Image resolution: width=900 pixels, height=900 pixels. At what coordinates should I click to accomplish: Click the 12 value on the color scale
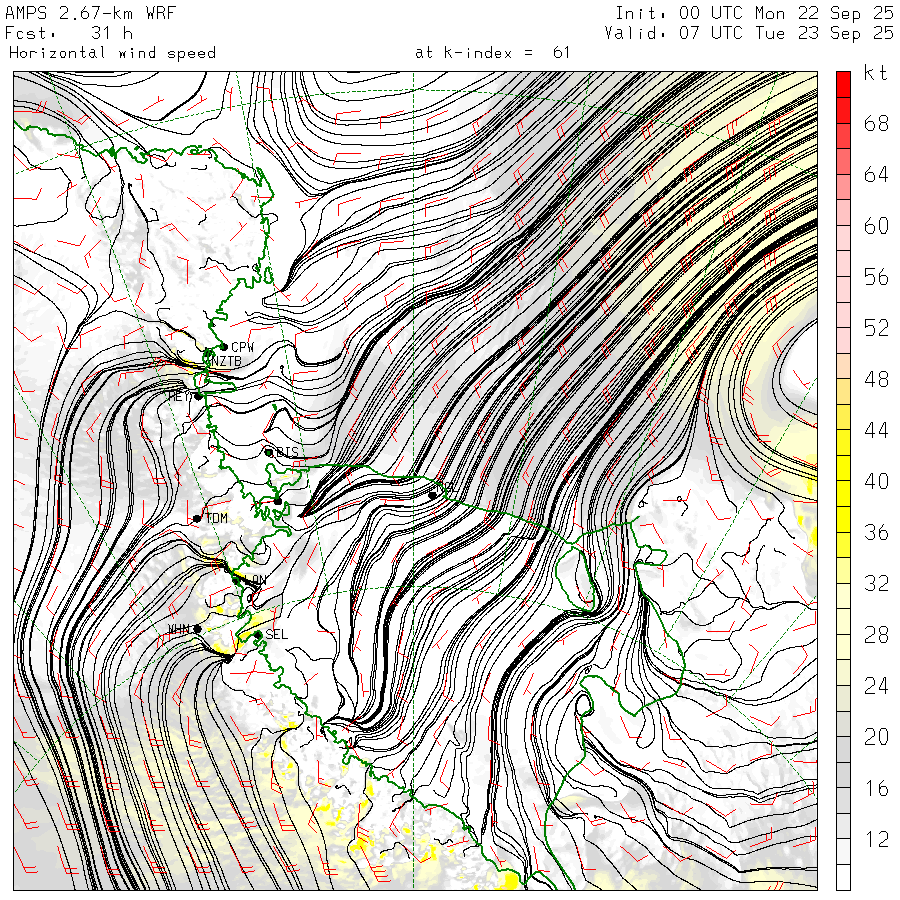click(876, 840)
